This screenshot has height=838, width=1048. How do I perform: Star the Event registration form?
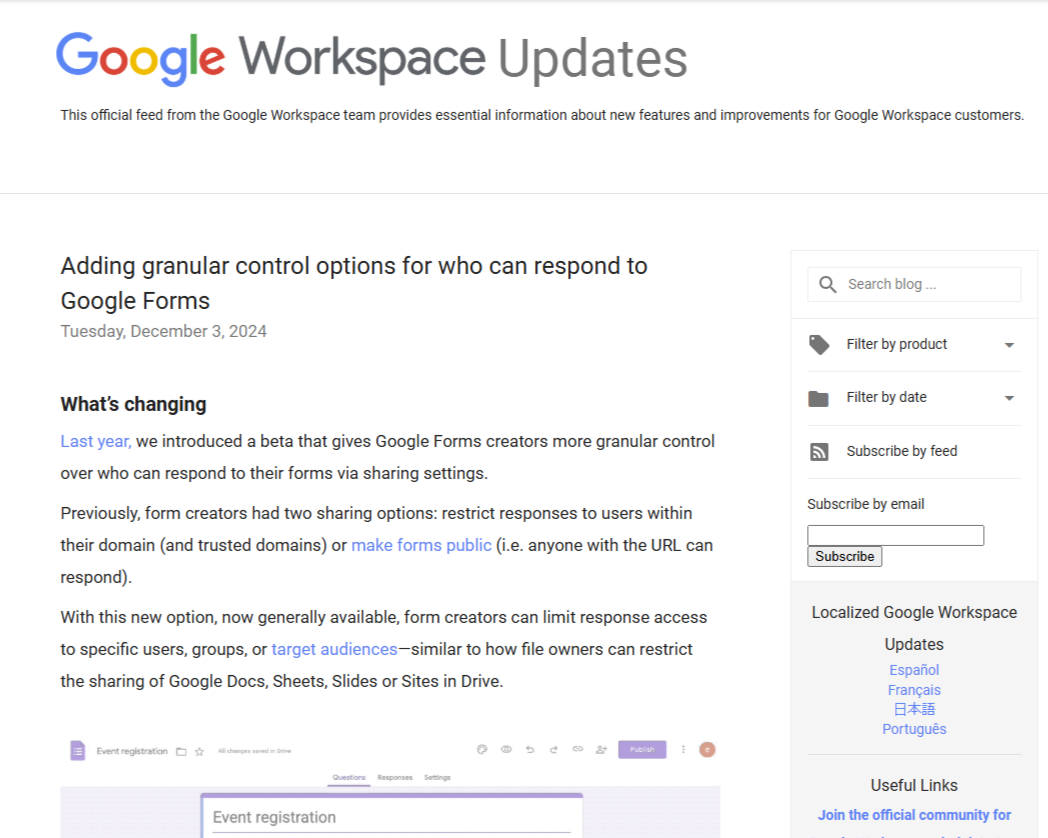[x=199, y=750]
